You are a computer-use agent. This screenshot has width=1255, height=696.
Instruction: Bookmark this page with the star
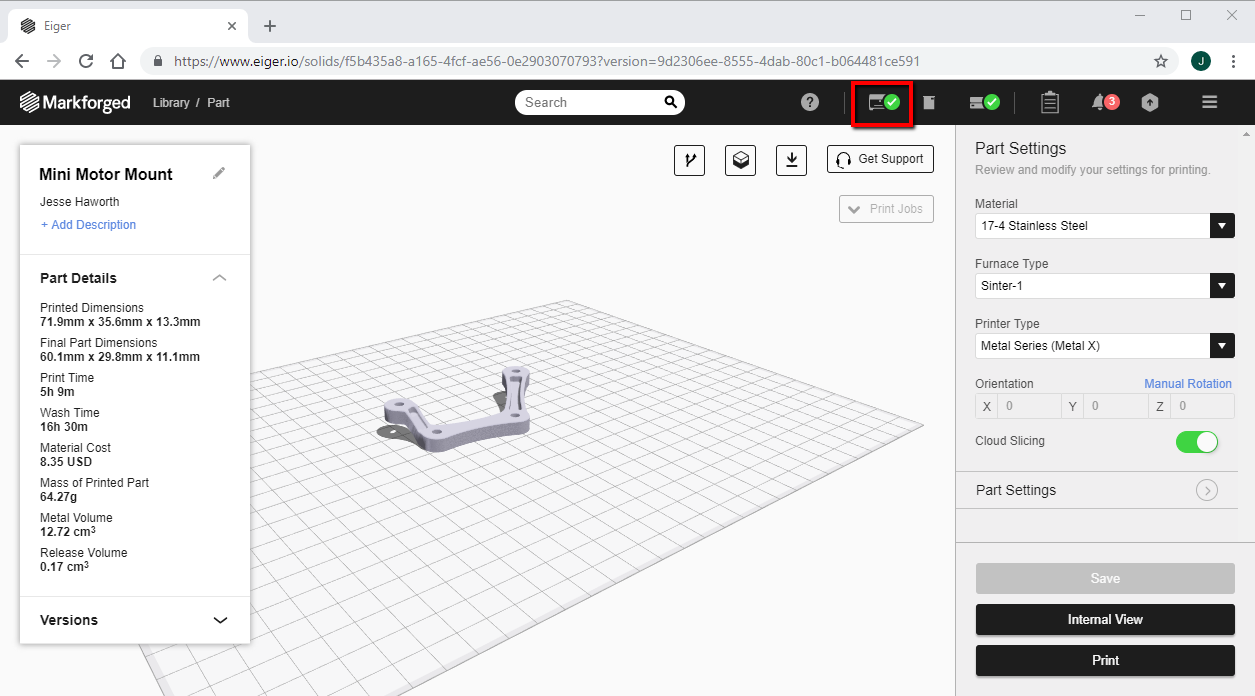[x=1161, y=61]
